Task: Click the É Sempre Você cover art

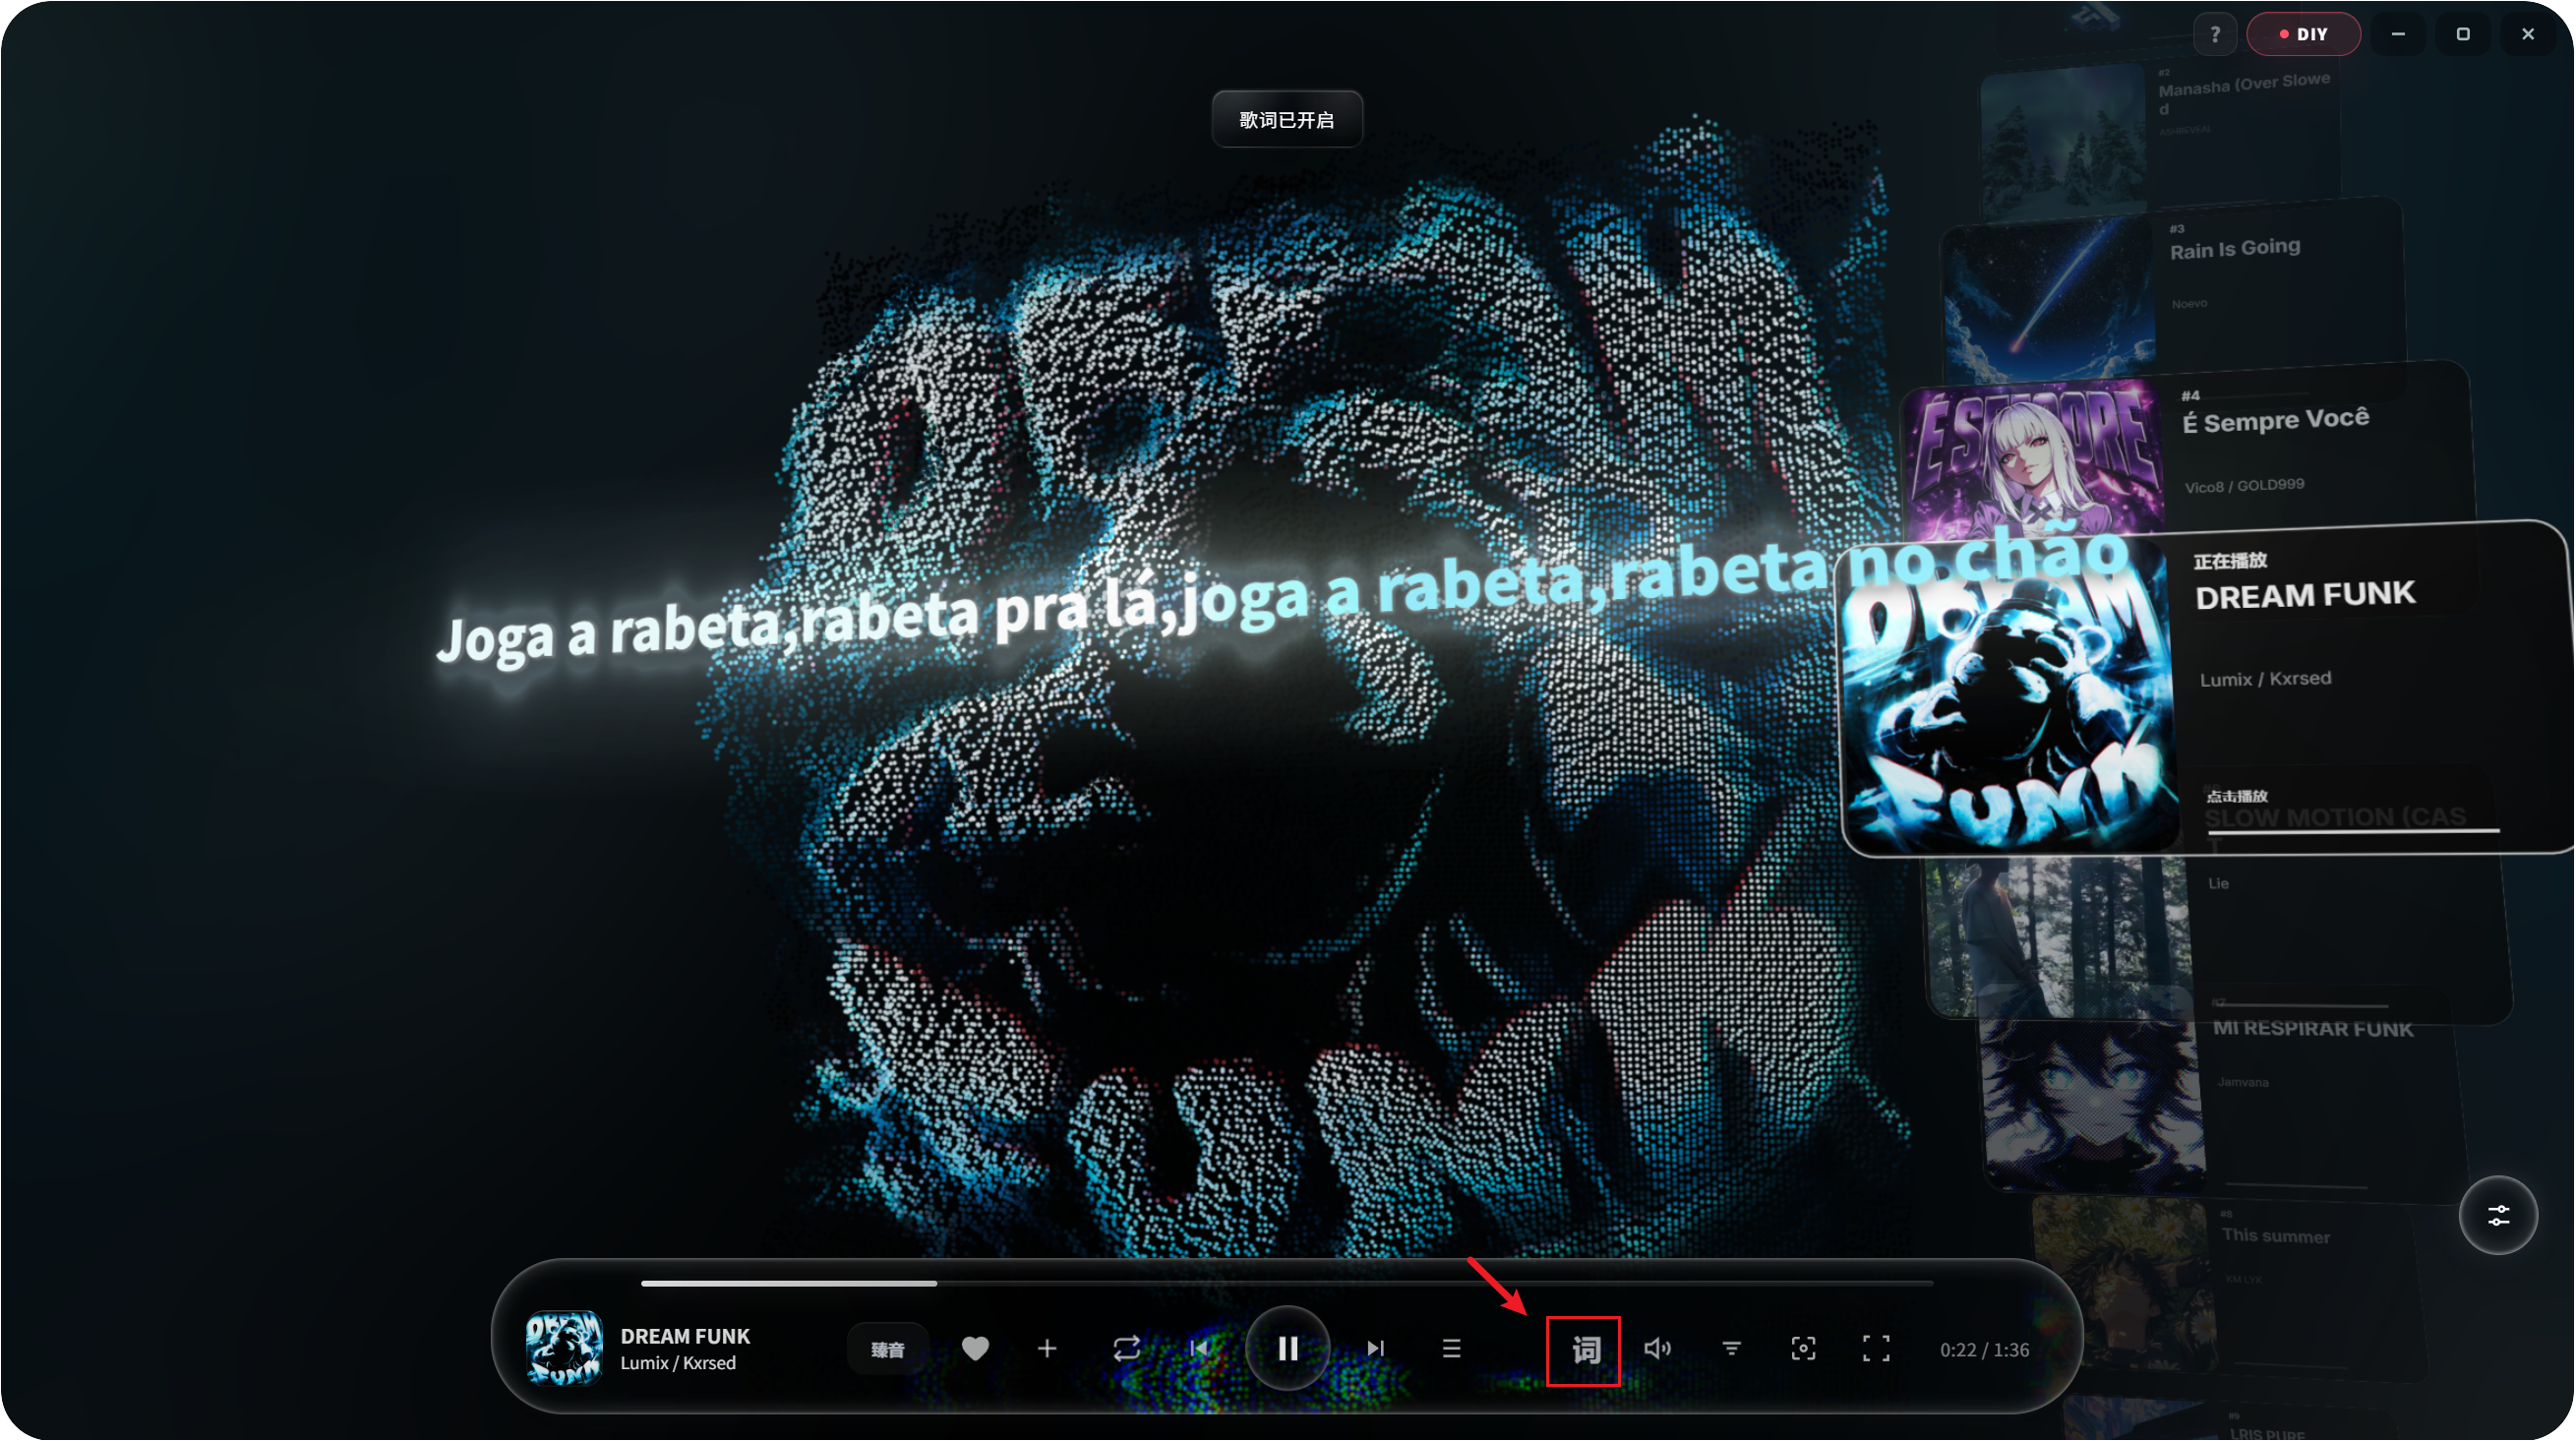Action: point(2035,460)
